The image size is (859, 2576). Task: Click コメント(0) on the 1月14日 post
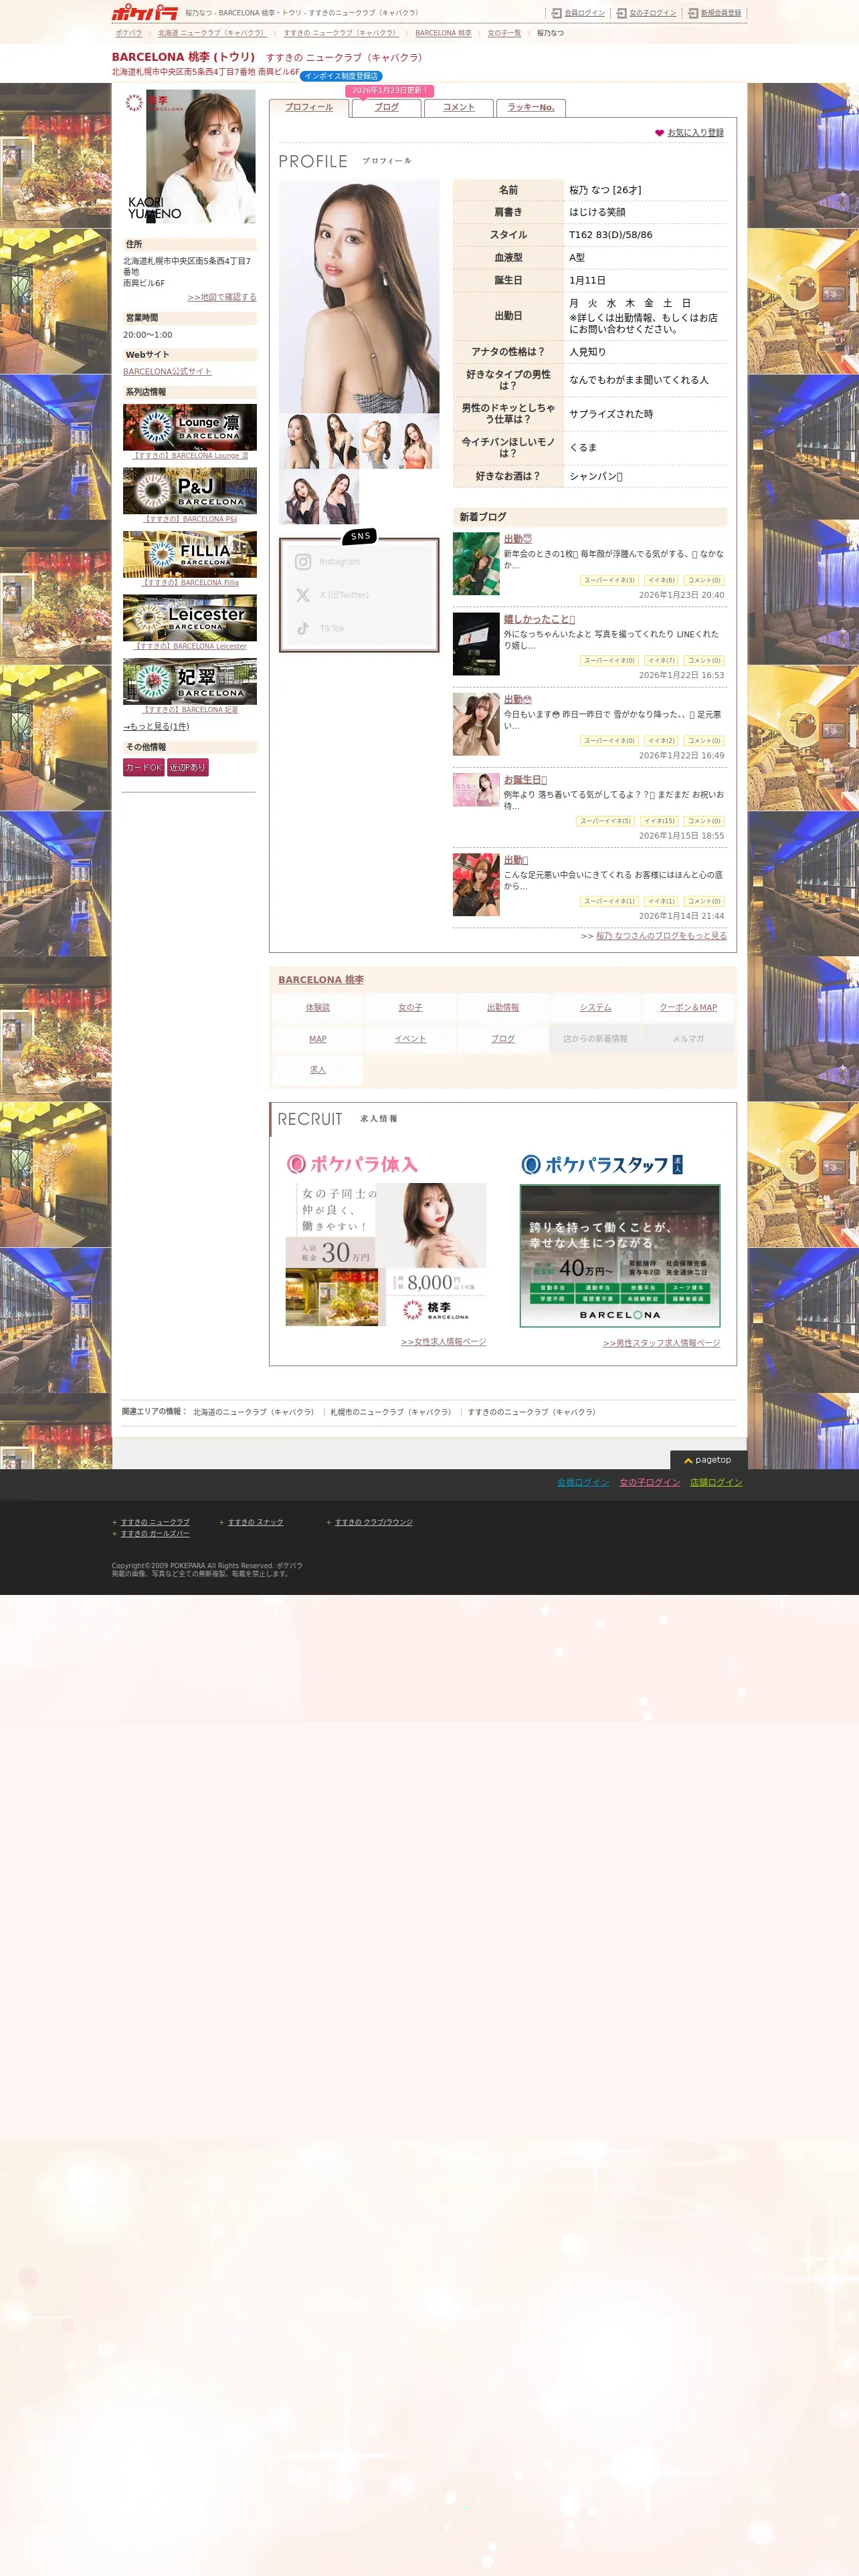tap(704, 902)
